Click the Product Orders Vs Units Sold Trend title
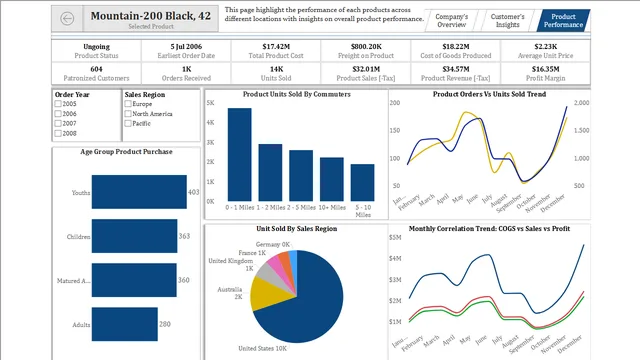640x360 pixels. click(x=489, y=94)
